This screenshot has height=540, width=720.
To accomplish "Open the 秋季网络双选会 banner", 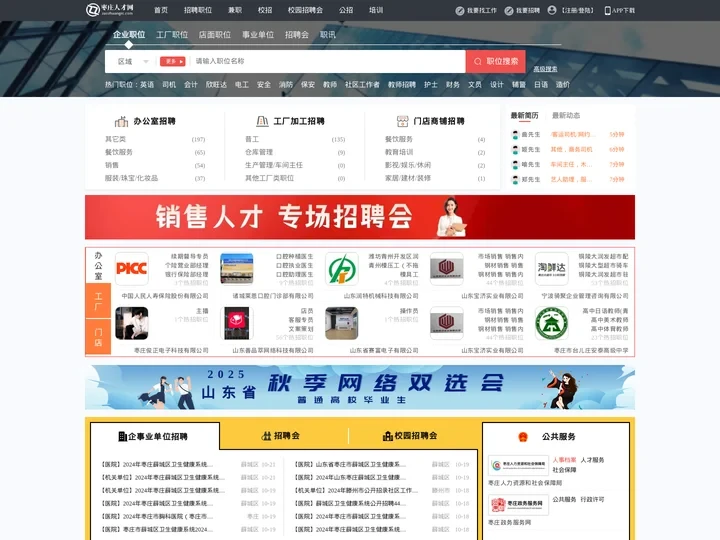I will tap(360, 388).
